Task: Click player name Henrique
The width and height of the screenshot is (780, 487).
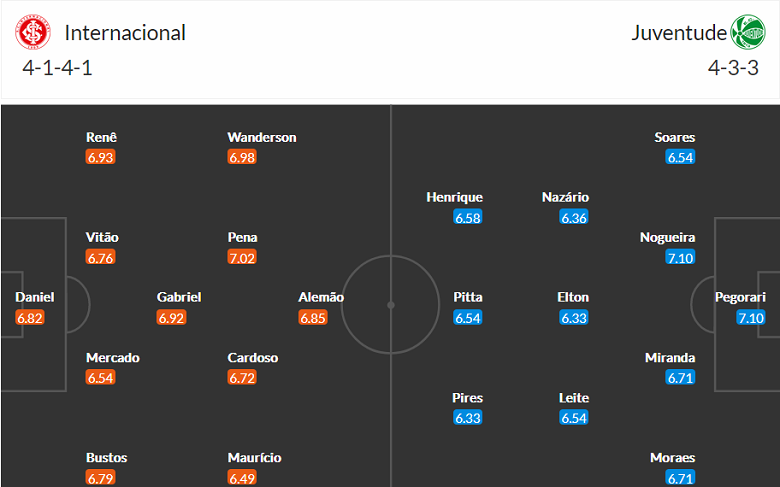Action: click(454, 197)
